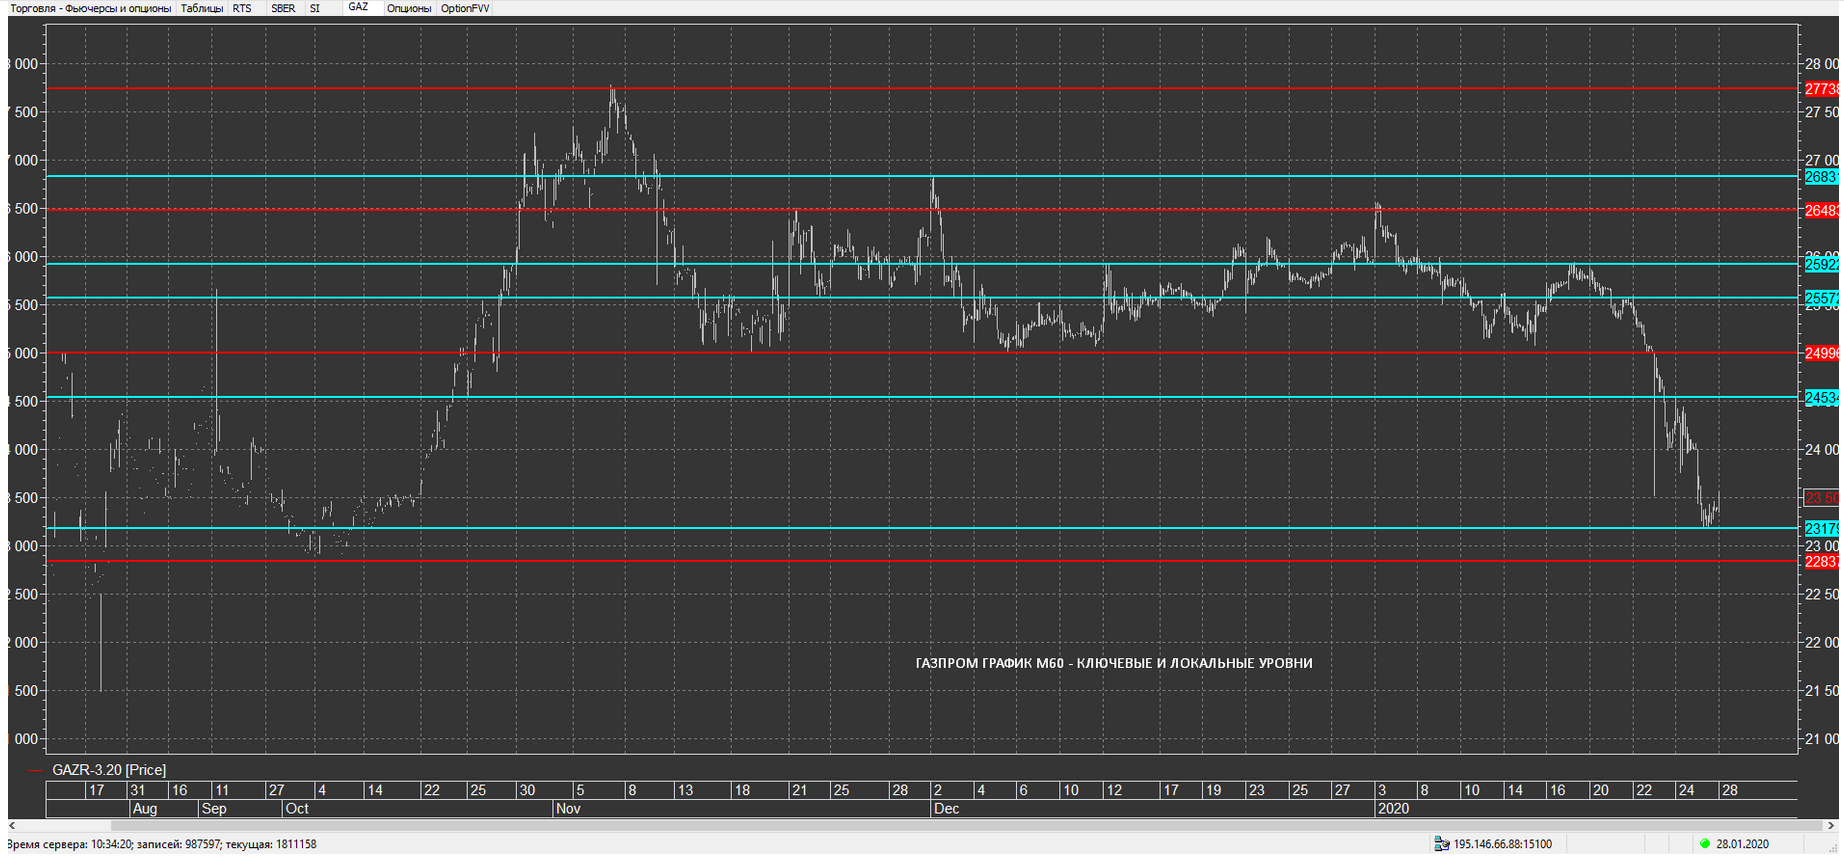Select the cyan 23179 price level label
This screenshot has width=1844, height=866.
(x=1821, y=529)
